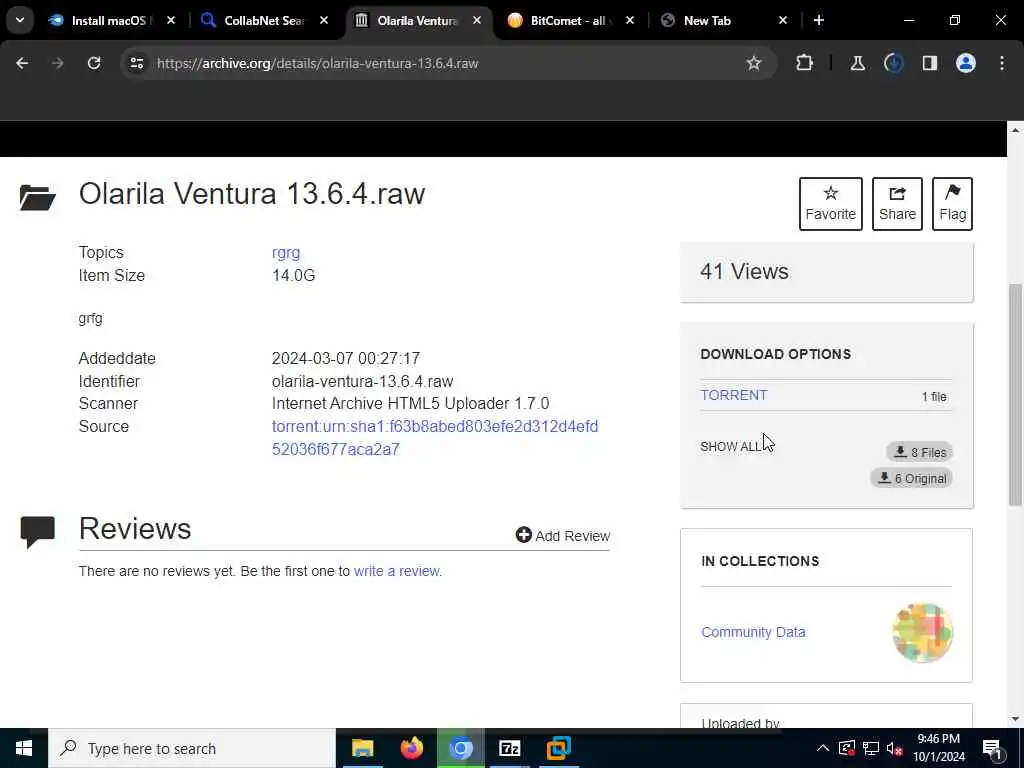
Task: Open the Extensions puzzle icon
Action: click(x=805, y=63)
